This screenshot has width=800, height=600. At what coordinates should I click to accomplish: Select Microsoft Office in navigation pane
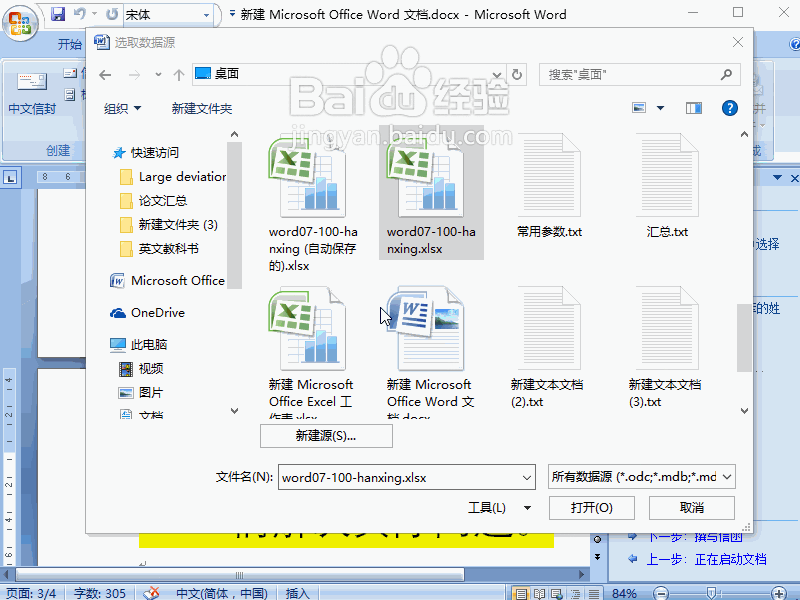[167, 281]
